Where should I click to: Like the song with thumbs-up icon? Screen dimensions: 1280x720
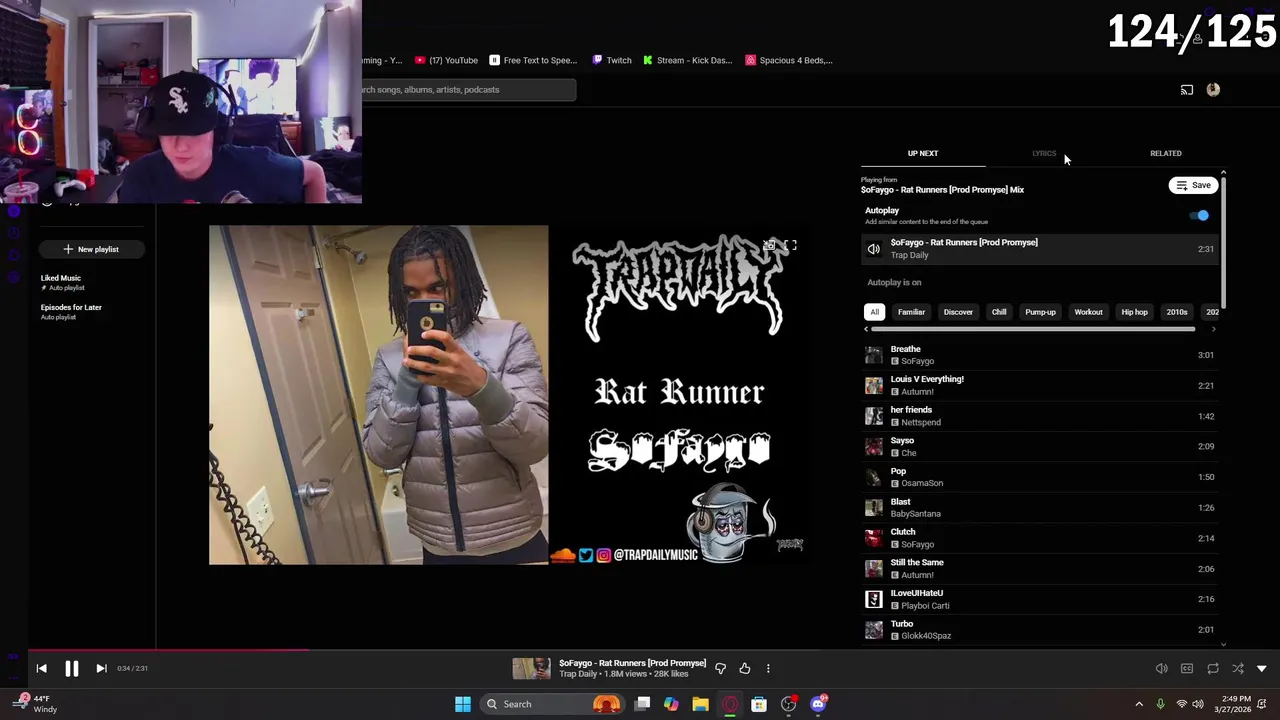[744, 668]
